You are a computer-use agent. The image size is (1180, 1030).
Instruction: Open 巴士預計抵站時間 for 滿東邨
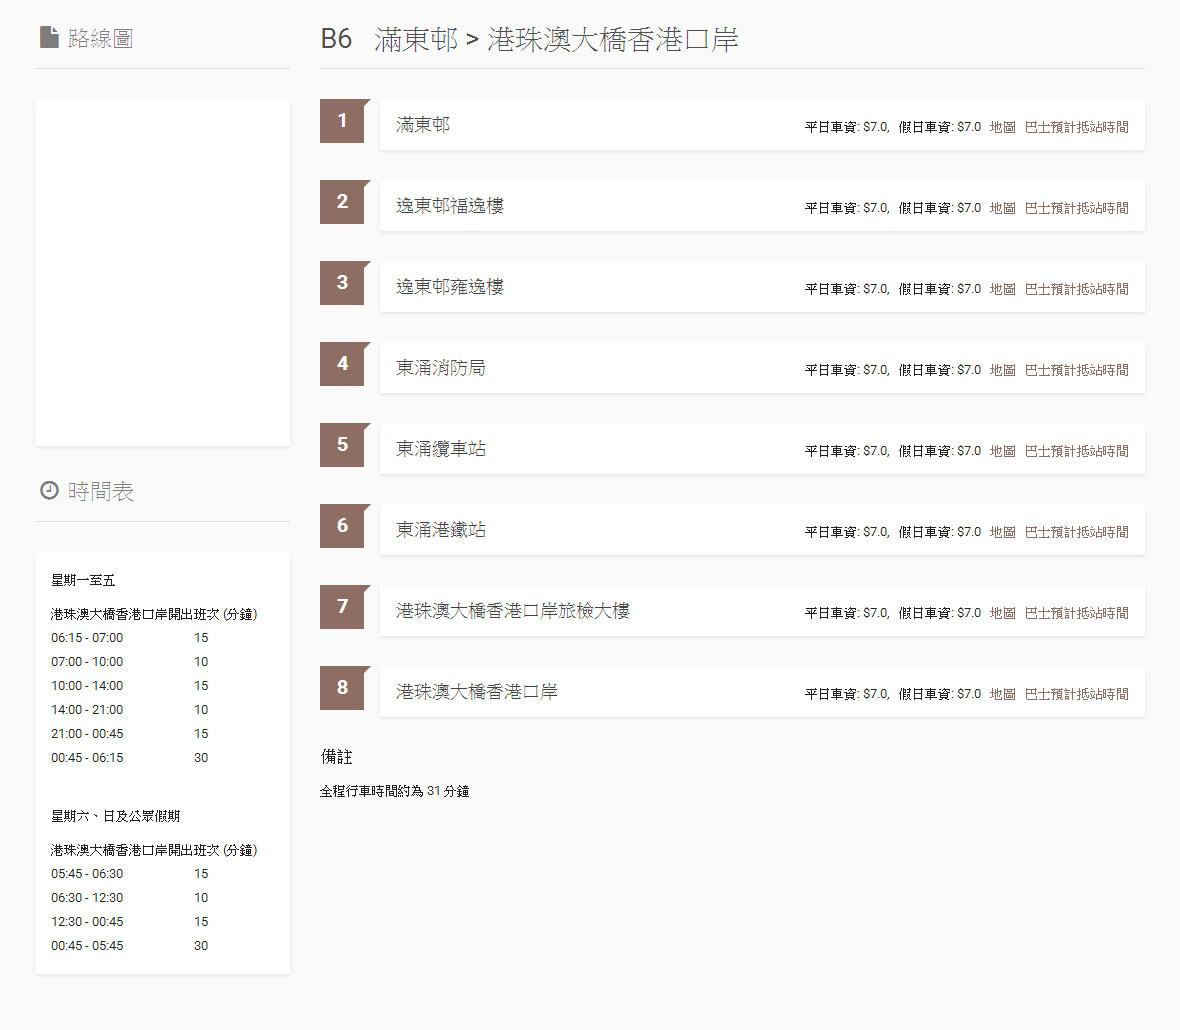coord(1076,127)
